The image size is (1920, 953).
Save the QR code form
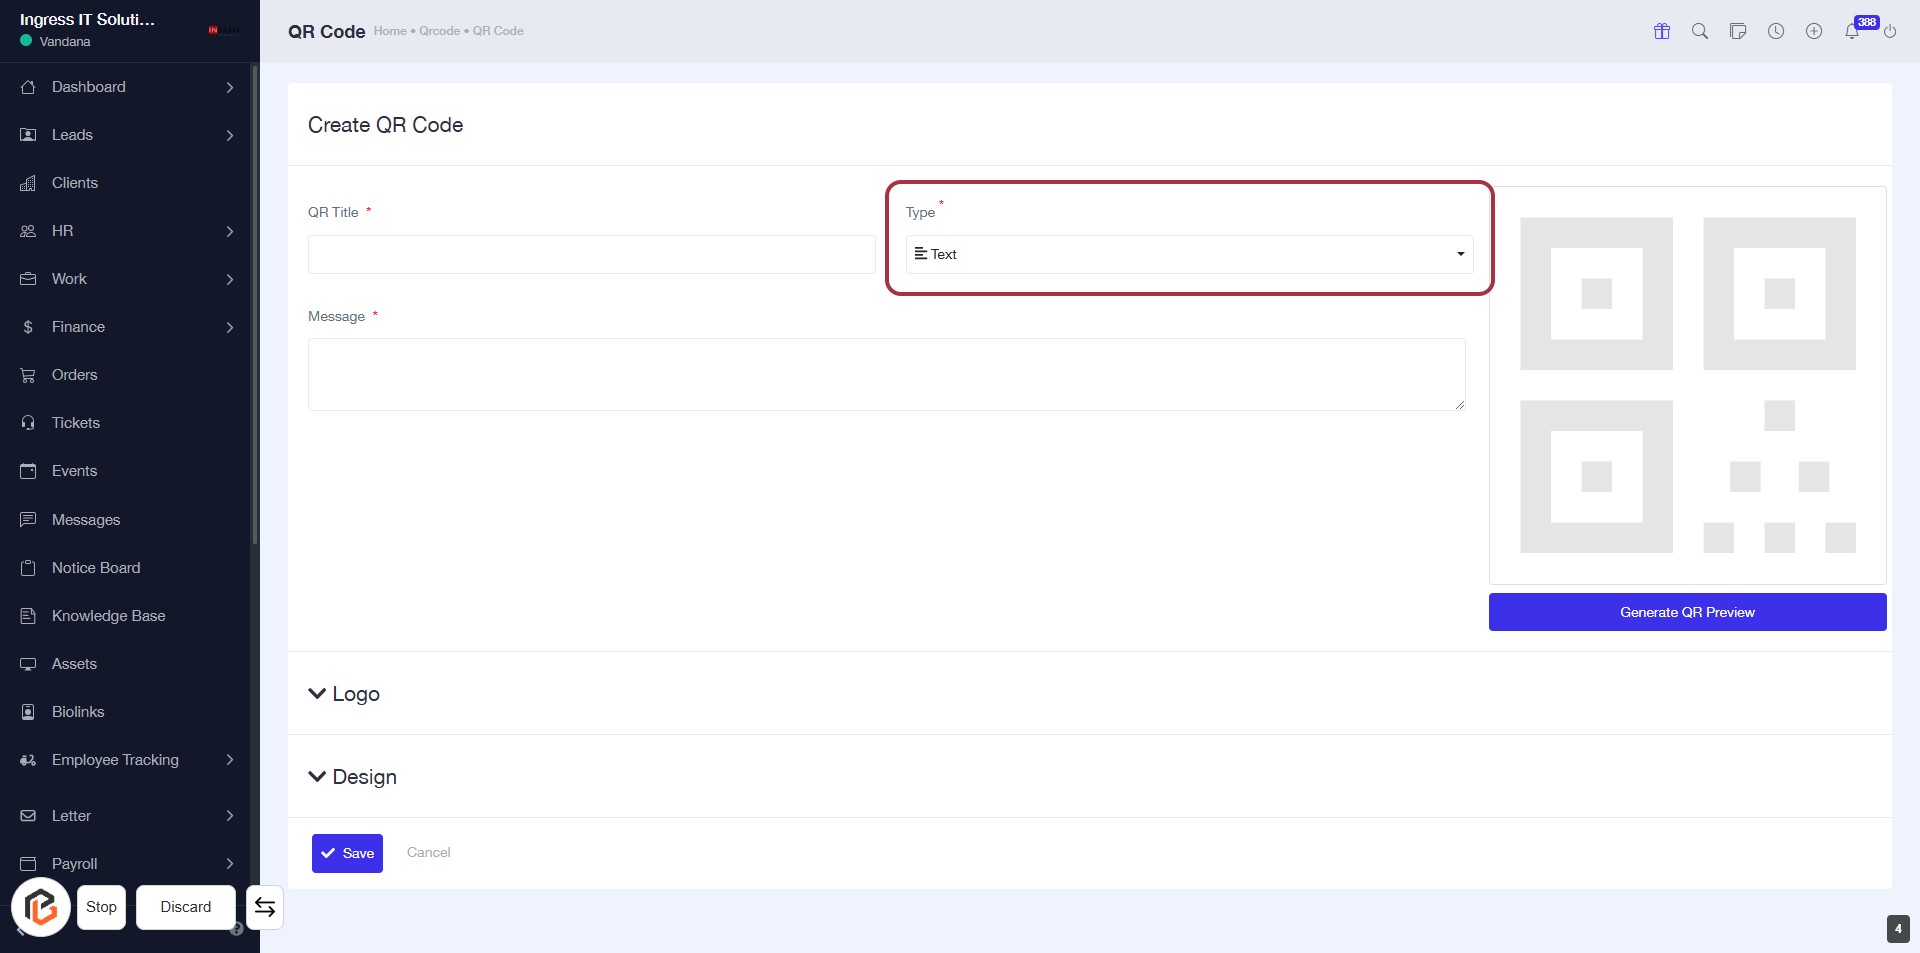[x=347, y=853]
